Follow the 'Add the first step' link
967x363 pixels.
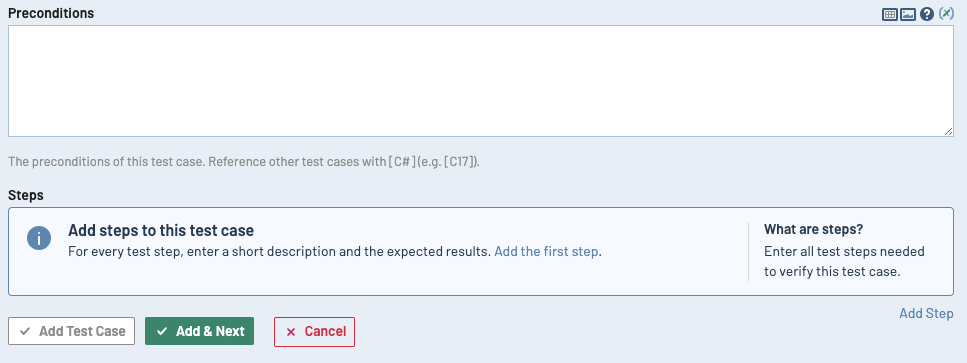tap(546, 251)
